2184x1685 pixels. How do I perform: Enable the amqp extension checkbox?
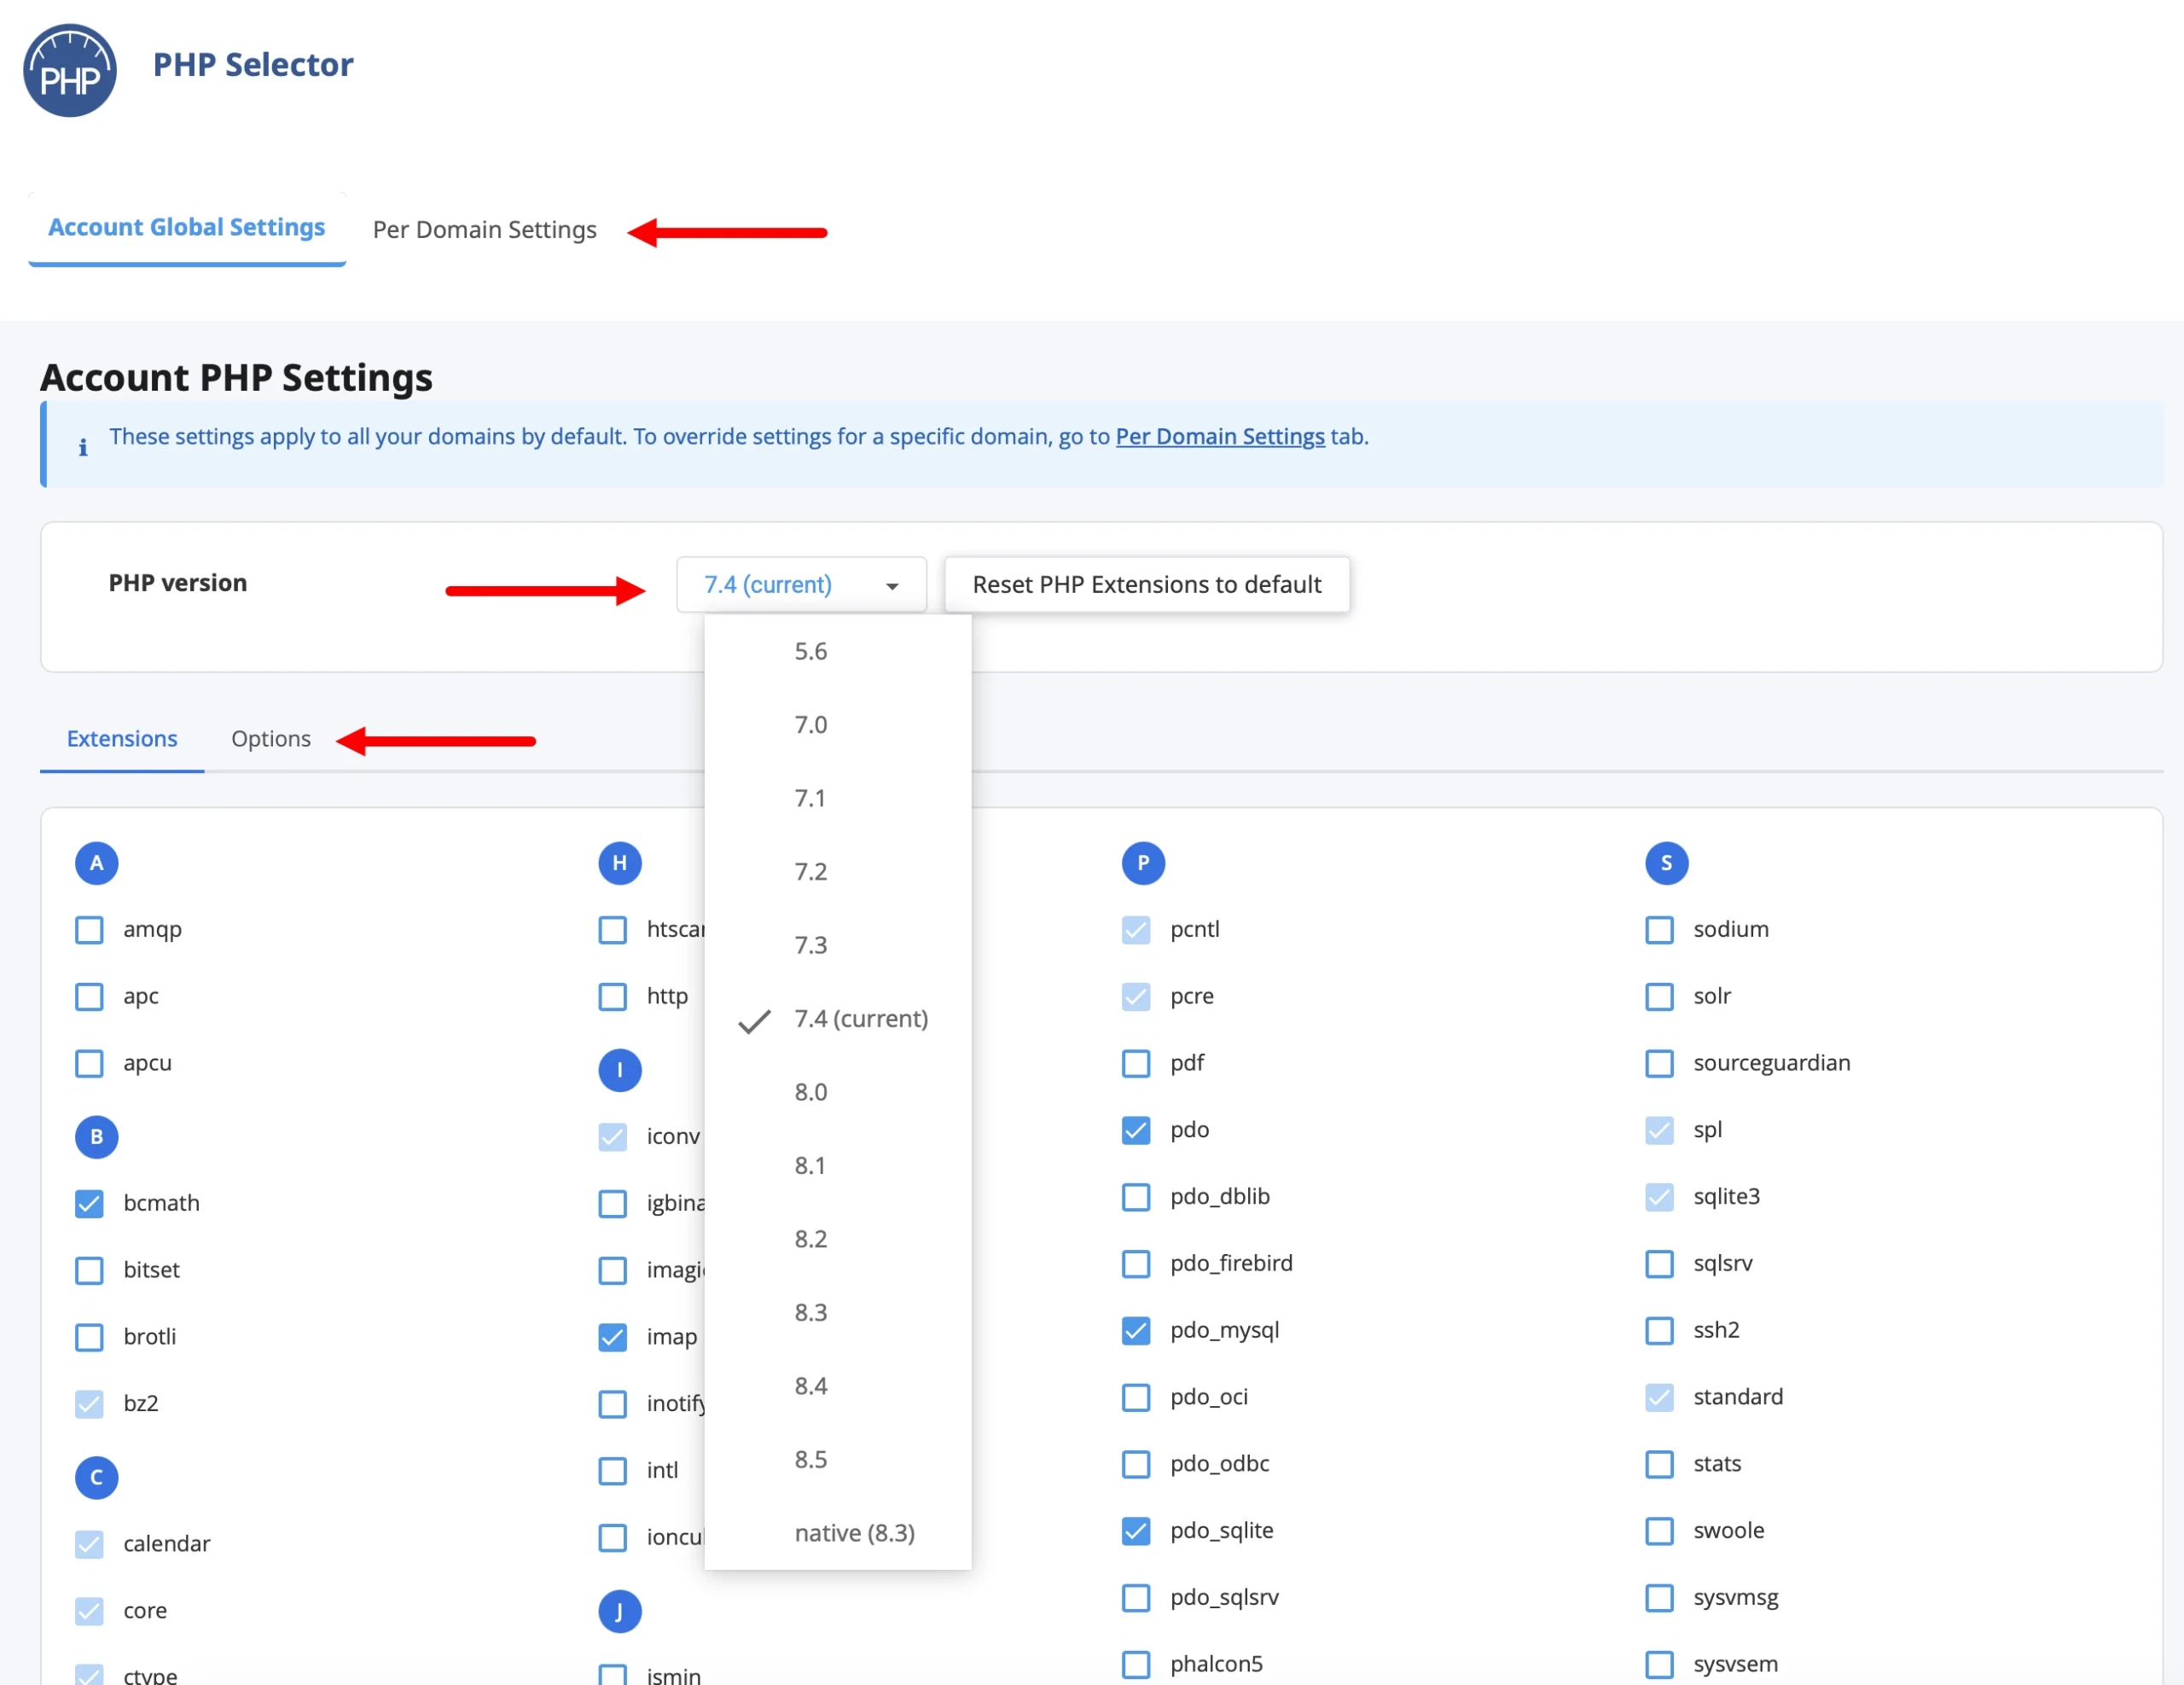click(90, 930)
